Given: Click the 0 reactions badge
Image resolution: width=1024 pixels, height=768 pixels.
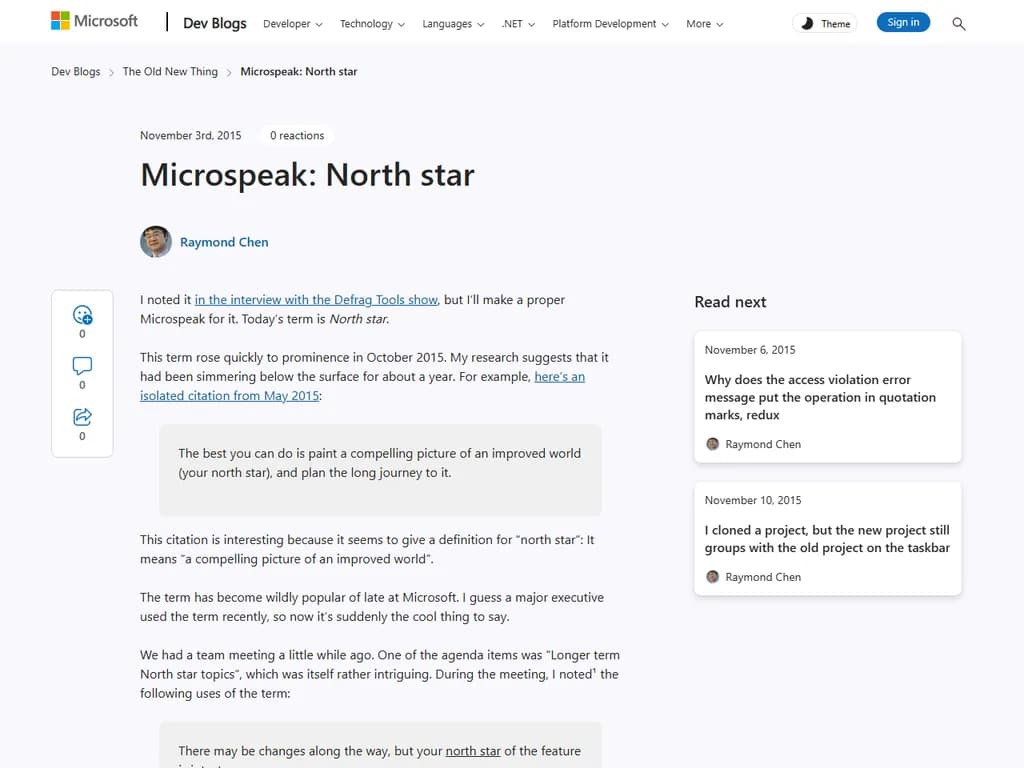Looking at the screenshot, I should coord(297,135).
